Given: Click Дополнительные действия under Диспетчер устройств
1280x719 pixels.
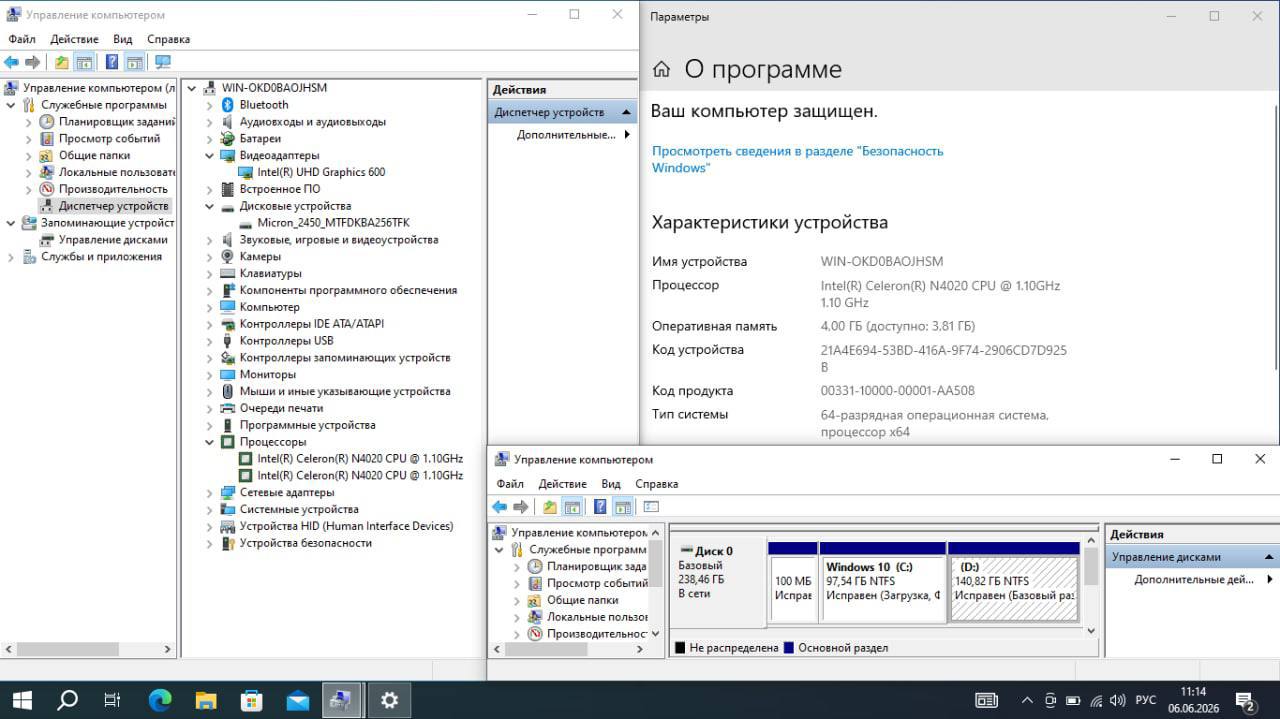Looking at the screenshot, I should pos(566,135).
